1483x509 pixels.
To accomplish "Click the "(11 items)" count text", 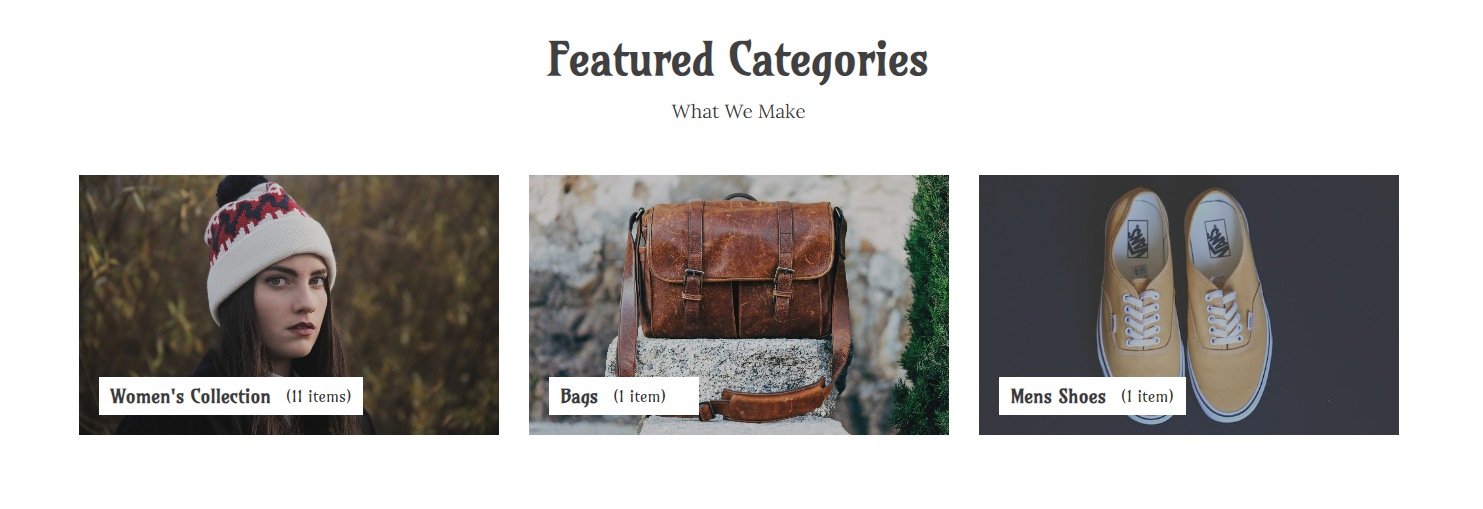I will click(x=319, y=396).
